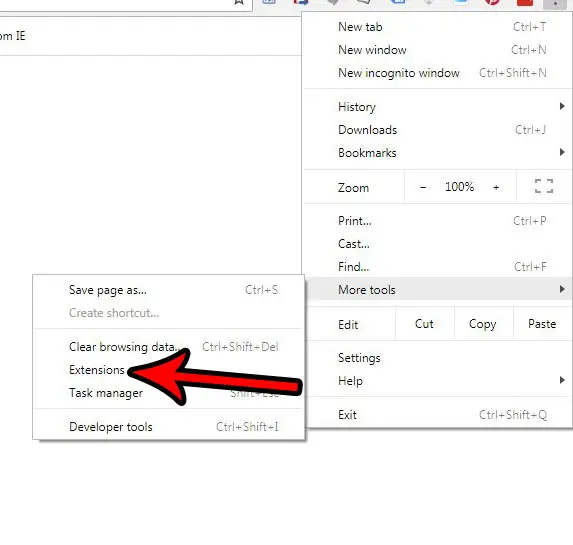Expand the Bookmarks submenu

(437, 153)
